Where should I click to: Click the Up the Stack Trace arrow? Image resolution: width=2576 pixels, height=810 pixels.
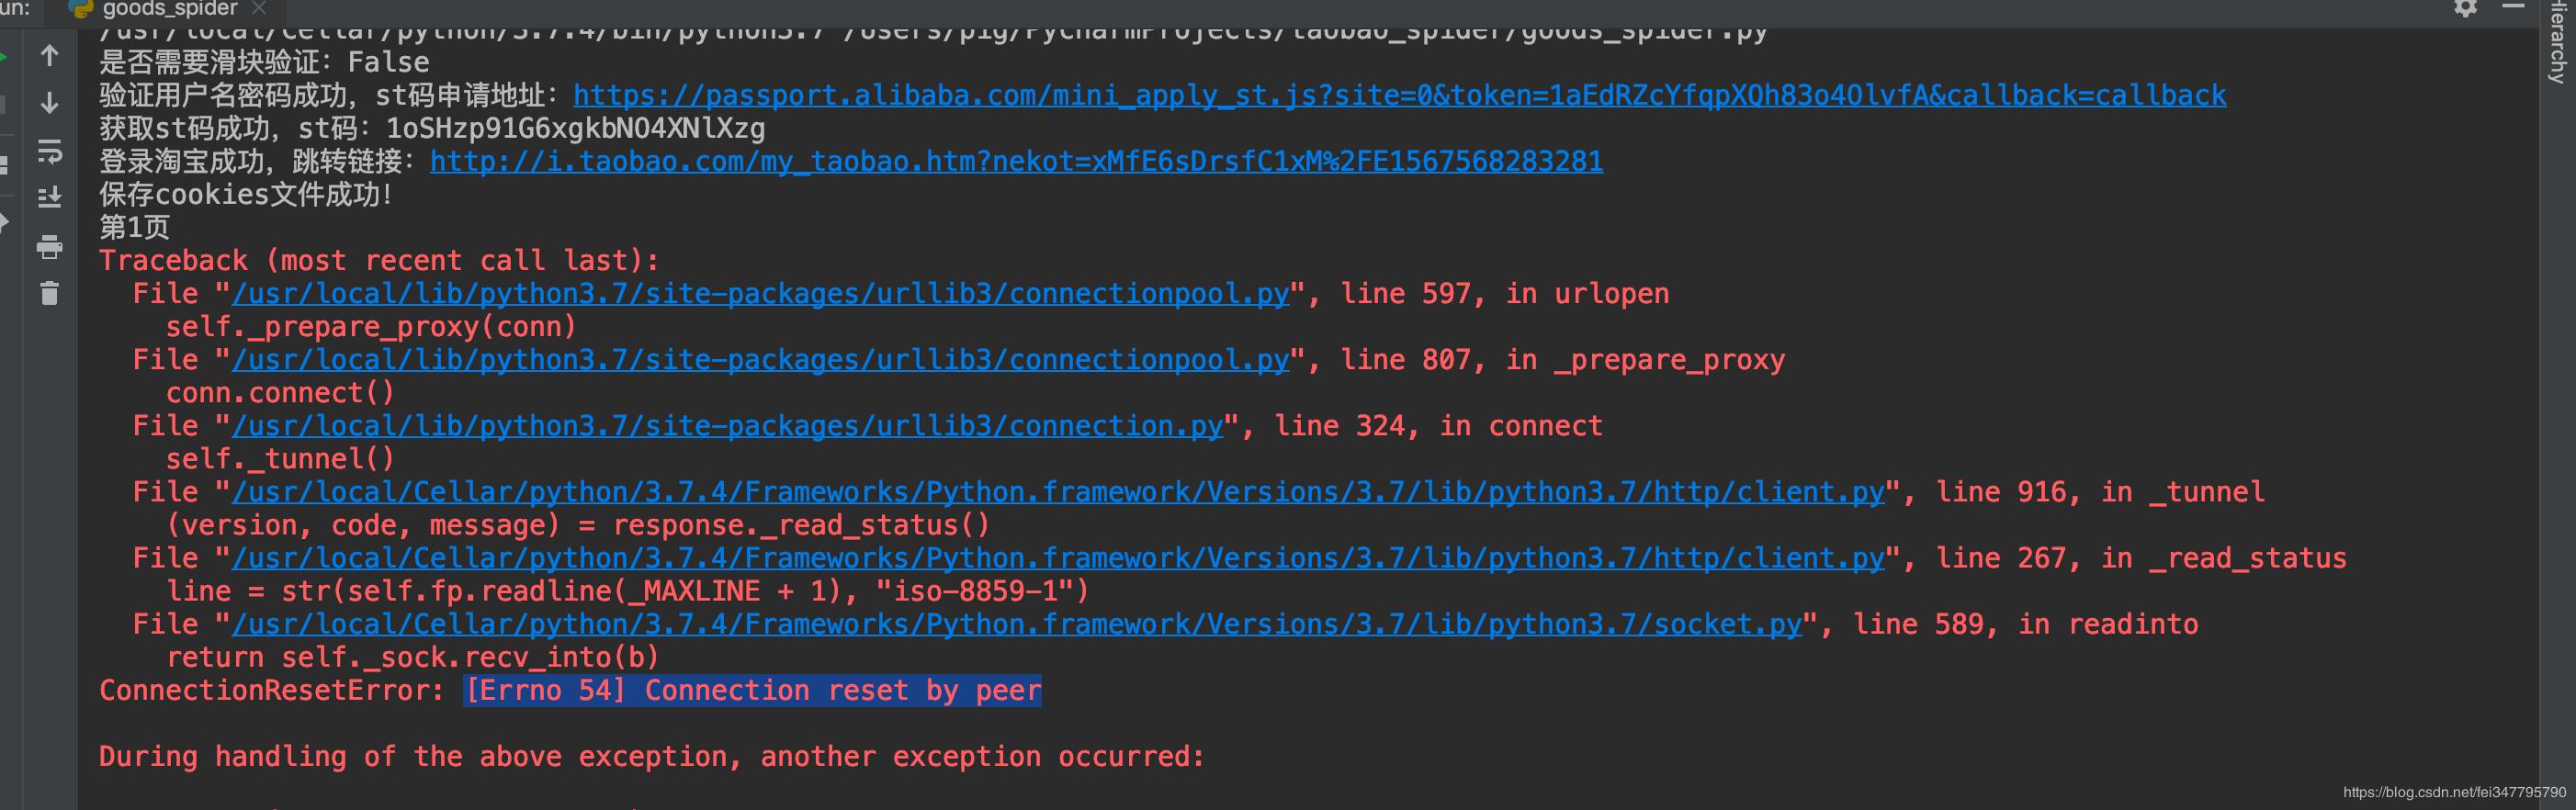click(x=49, y=55)
